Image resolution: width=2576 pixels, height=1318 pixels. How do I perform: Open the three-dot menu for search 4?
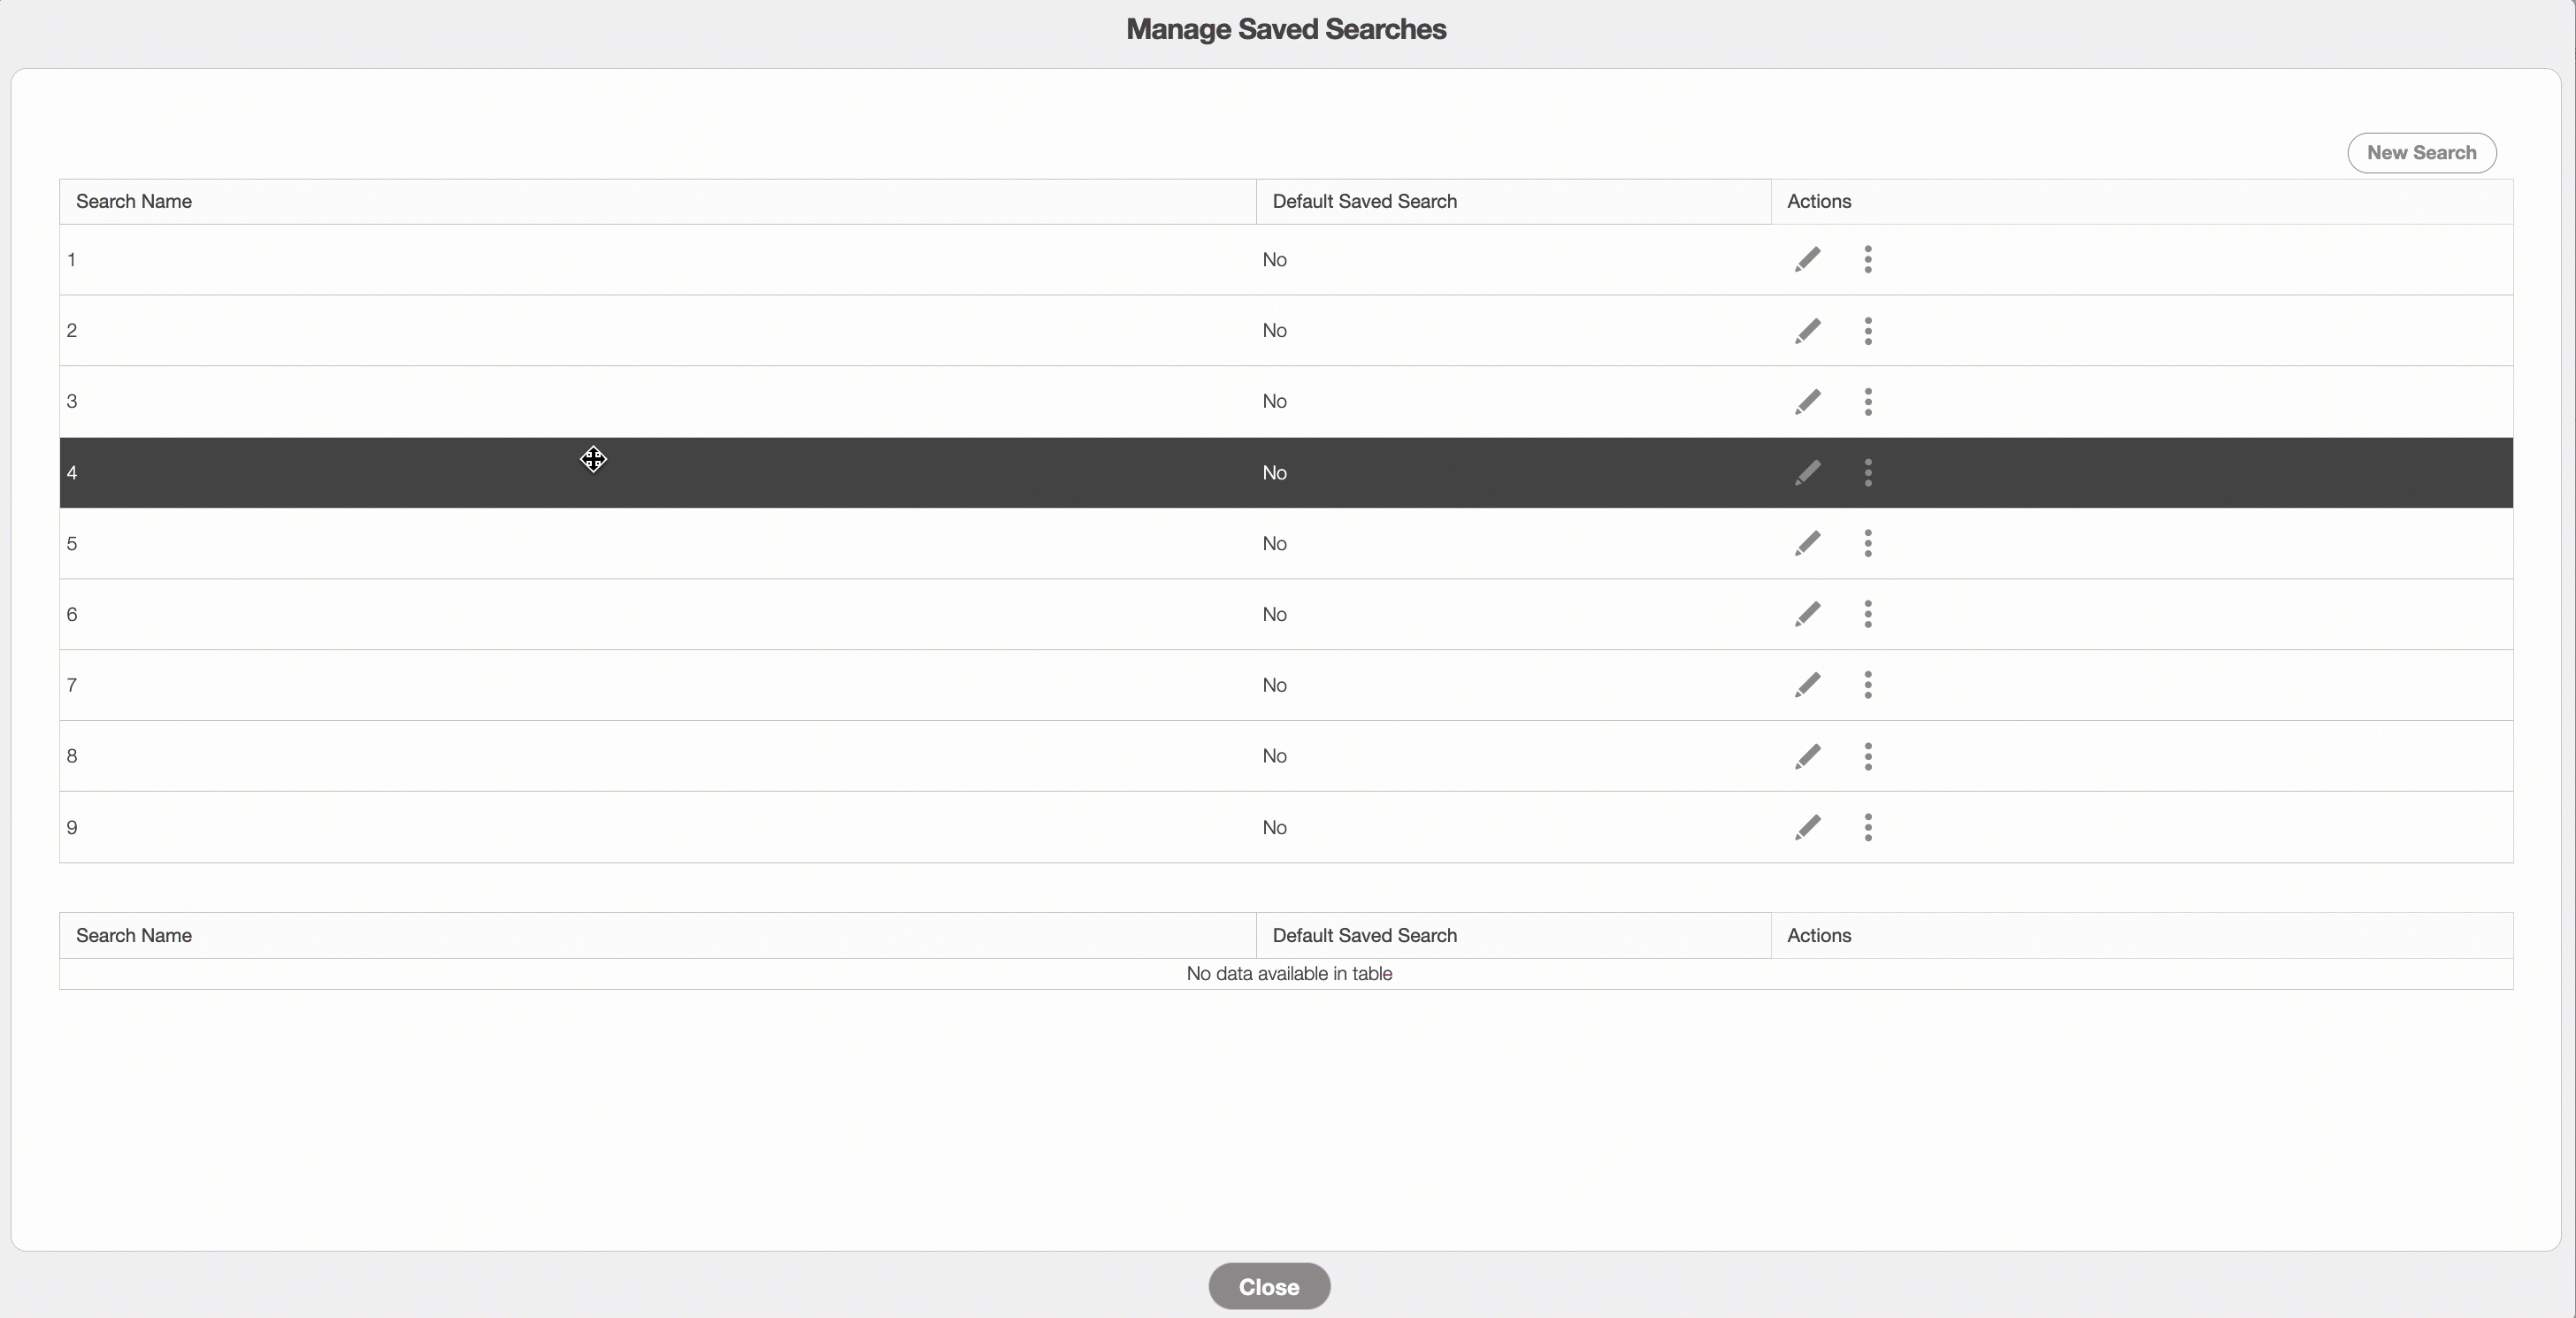(1867, 473)
